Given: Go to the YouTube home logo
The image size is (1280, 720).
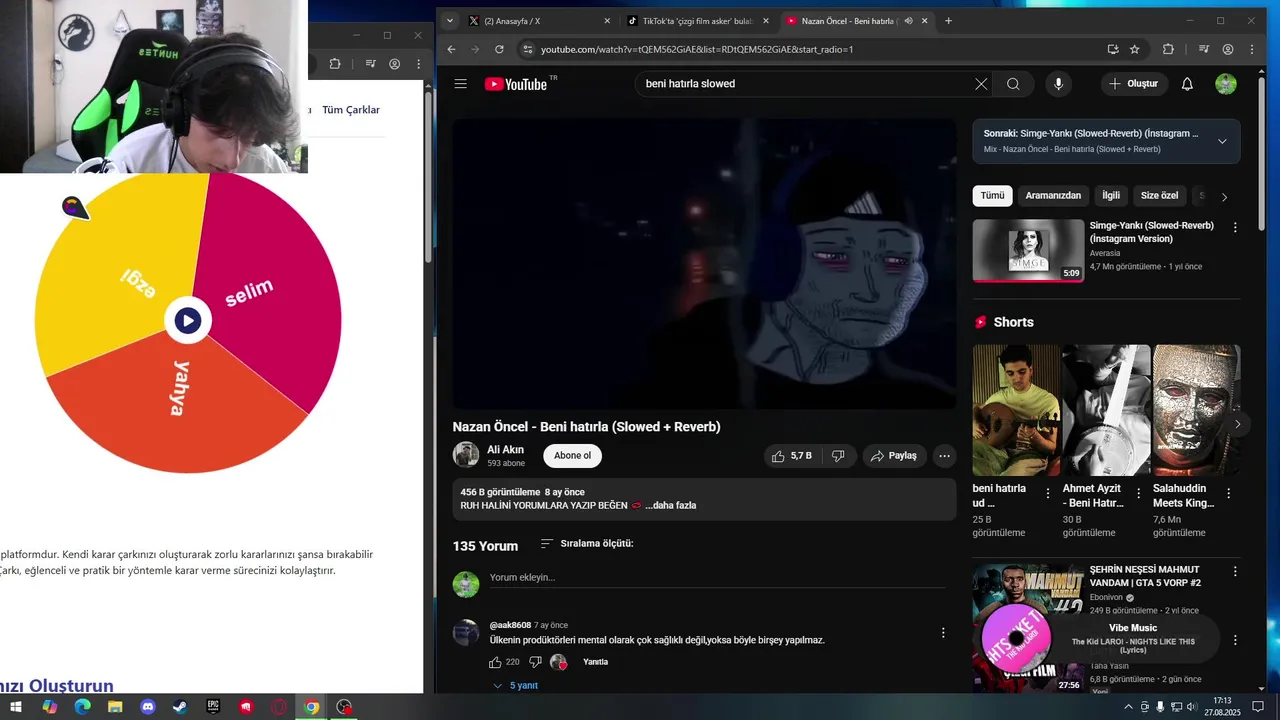Looking at the screenshot, I should (516, 84).
